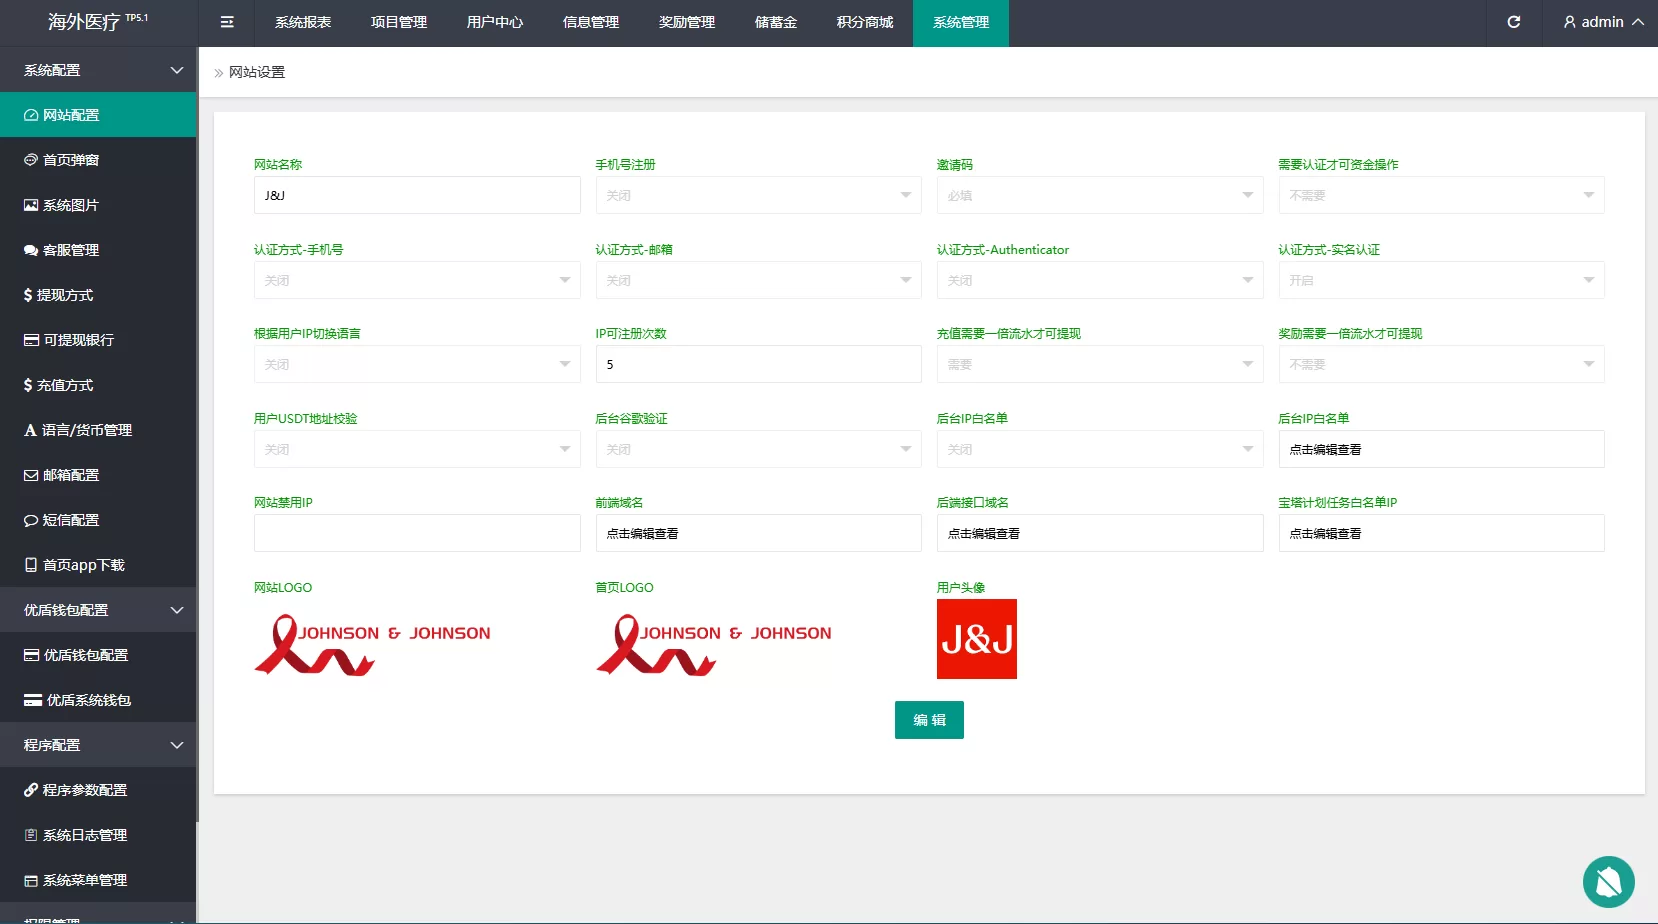Click the 网站名称 input field

click(x=417, y=195)
